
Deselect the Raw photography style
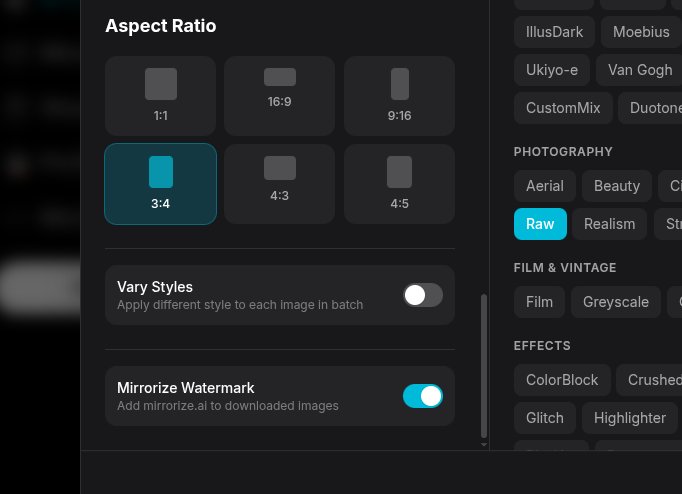[540, 224]
